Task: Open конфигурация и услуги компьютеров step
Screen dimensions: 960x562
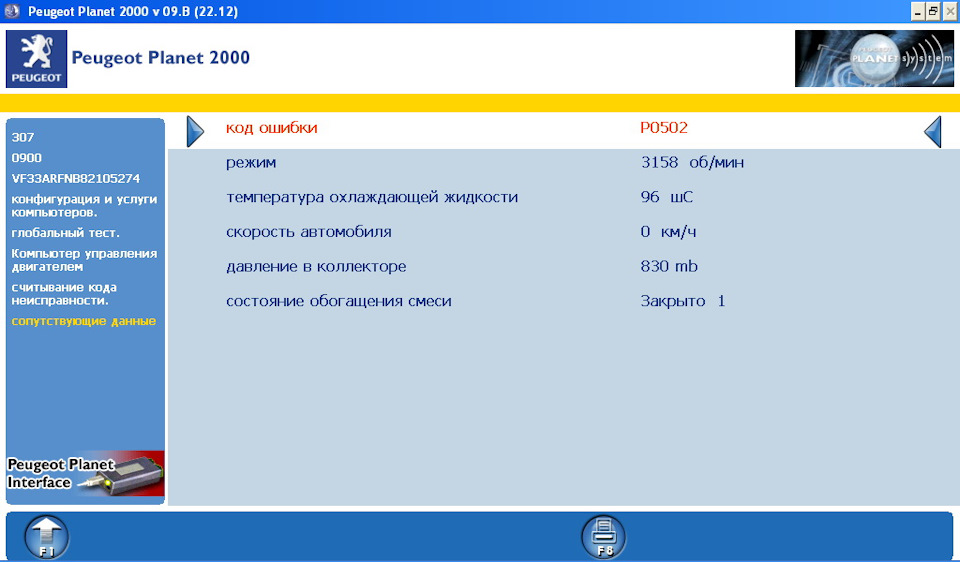Action: [x=84, y=206]
